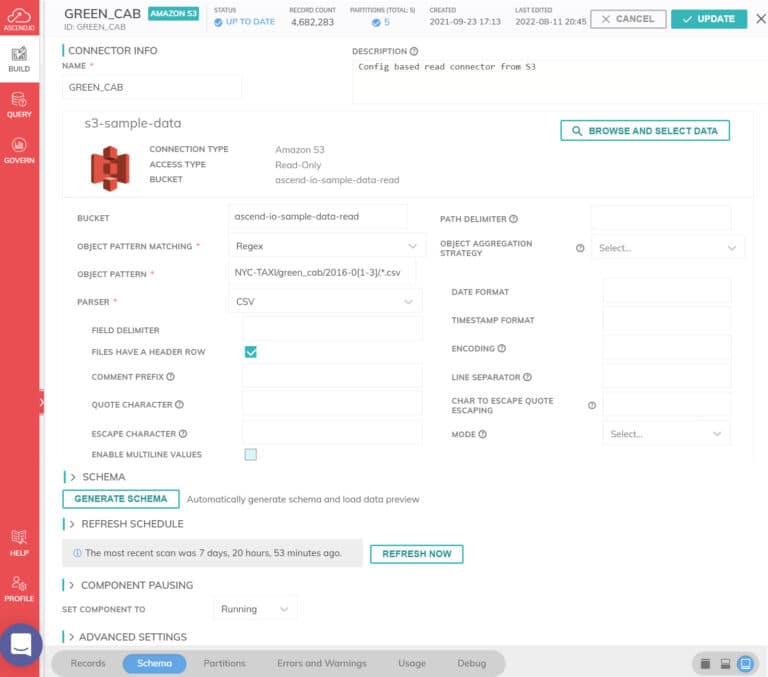The image size is (768, 677).
Task: Open the Usage tab
Action: (412, 663)
